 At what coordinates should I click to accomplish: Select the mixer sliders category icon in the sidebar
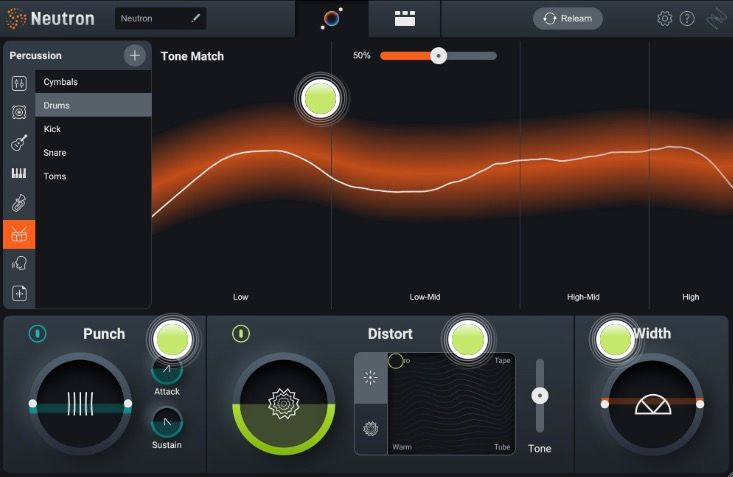[19, 84]
